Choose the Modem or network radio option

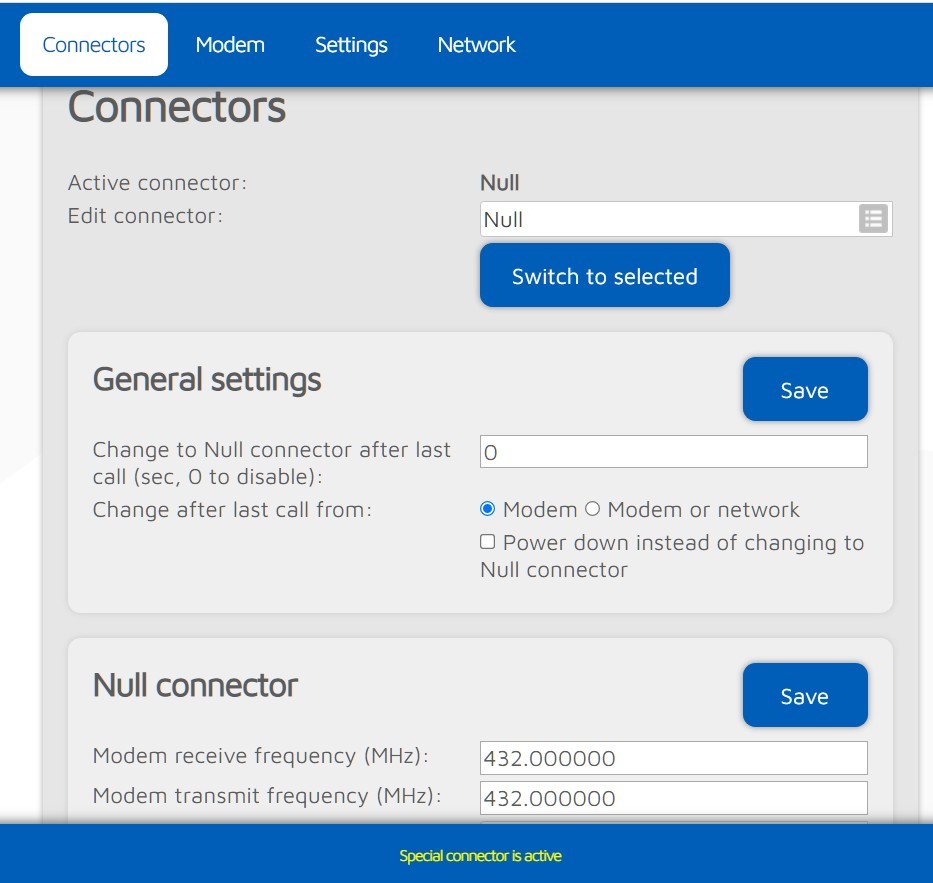(x=592, y=509)
